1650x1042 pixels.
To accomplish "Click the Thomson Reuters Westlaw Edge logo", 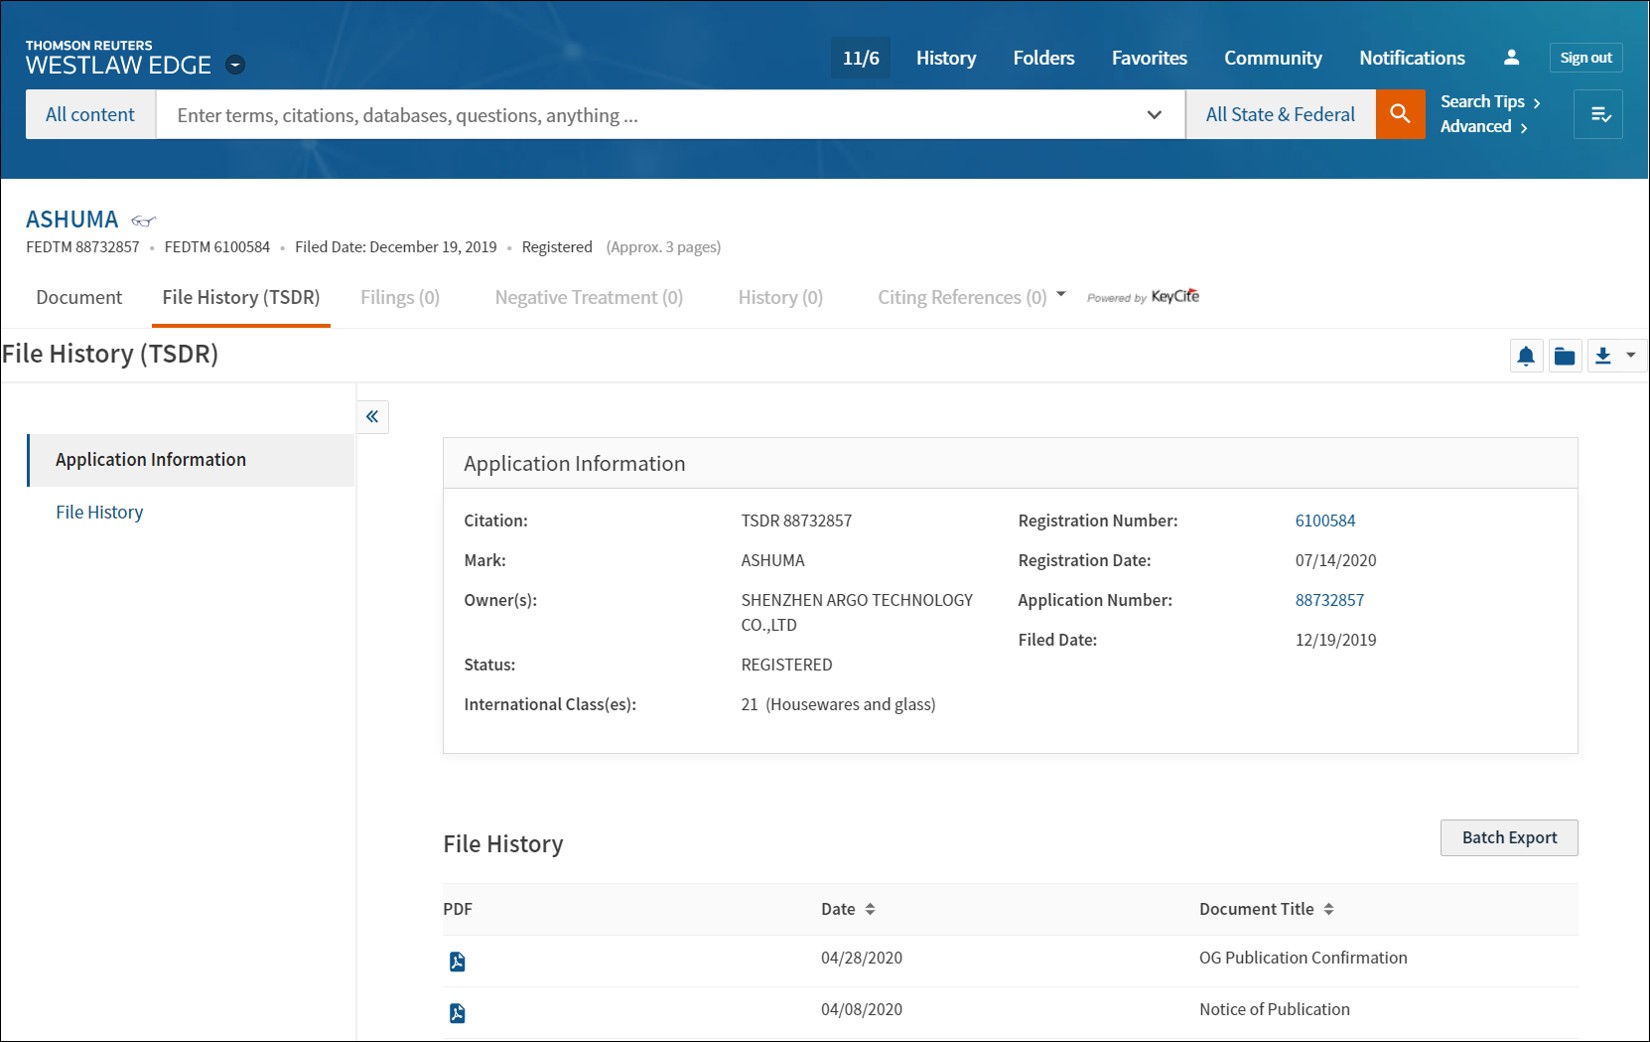I will point(118,59).
